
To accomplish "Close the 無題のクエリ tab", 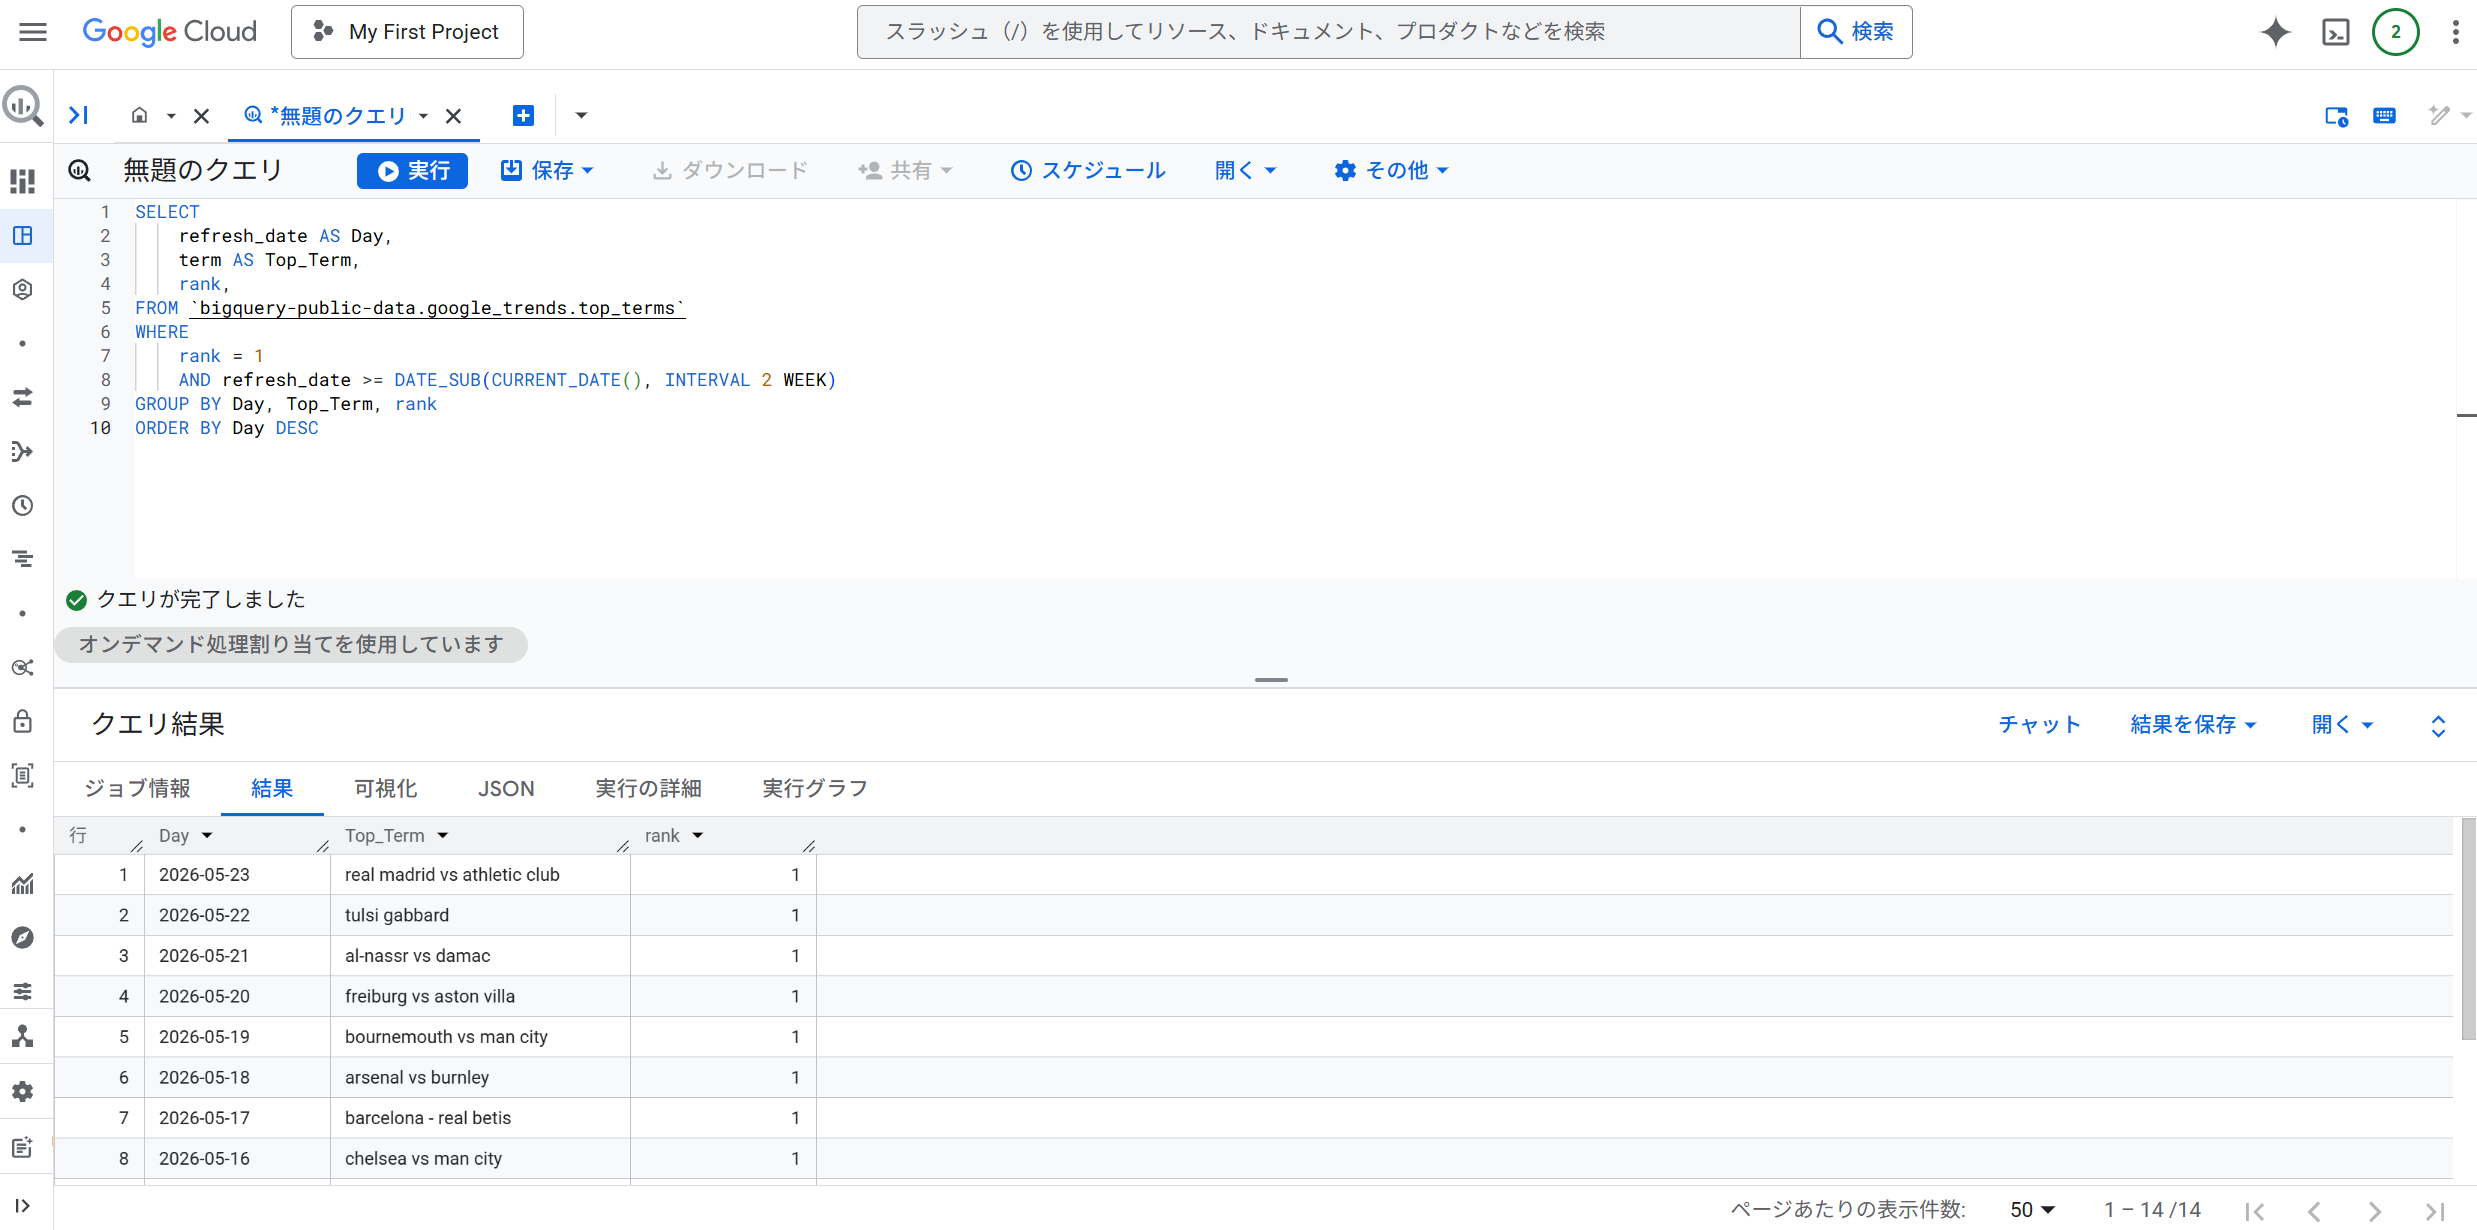I will pos(453,116).
